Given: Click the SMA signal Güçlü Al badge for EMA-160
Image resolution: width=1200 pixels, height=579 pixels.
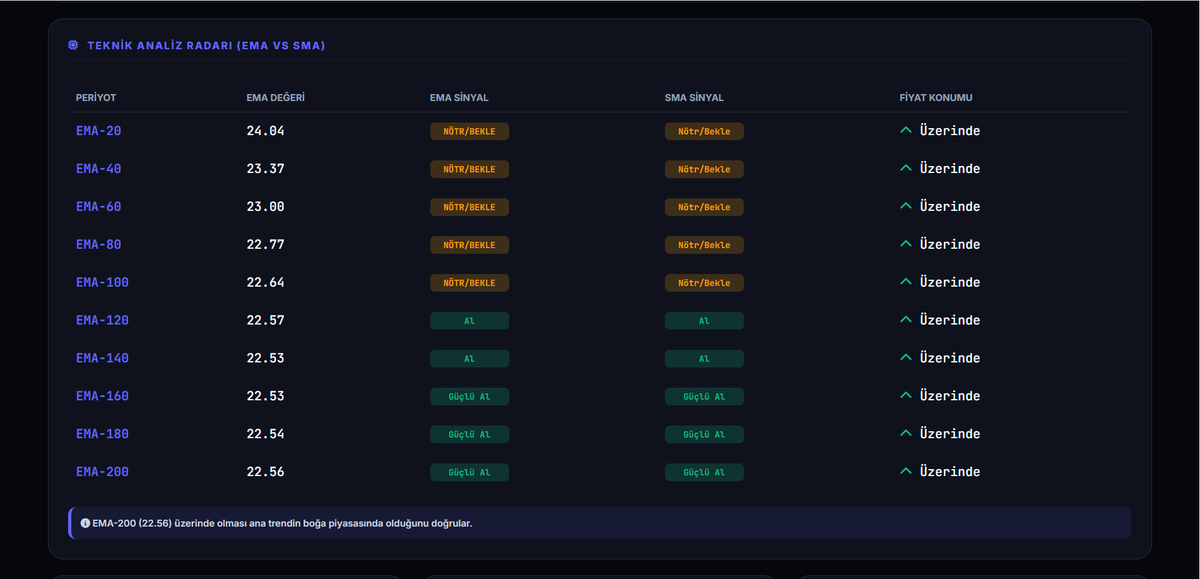Looking at the screenshot, I should [704, 396].
